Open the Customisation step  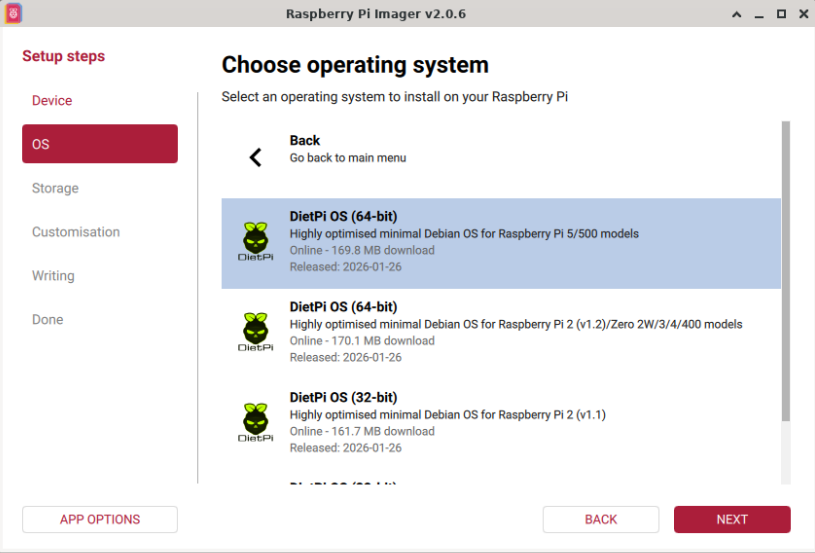100,232
